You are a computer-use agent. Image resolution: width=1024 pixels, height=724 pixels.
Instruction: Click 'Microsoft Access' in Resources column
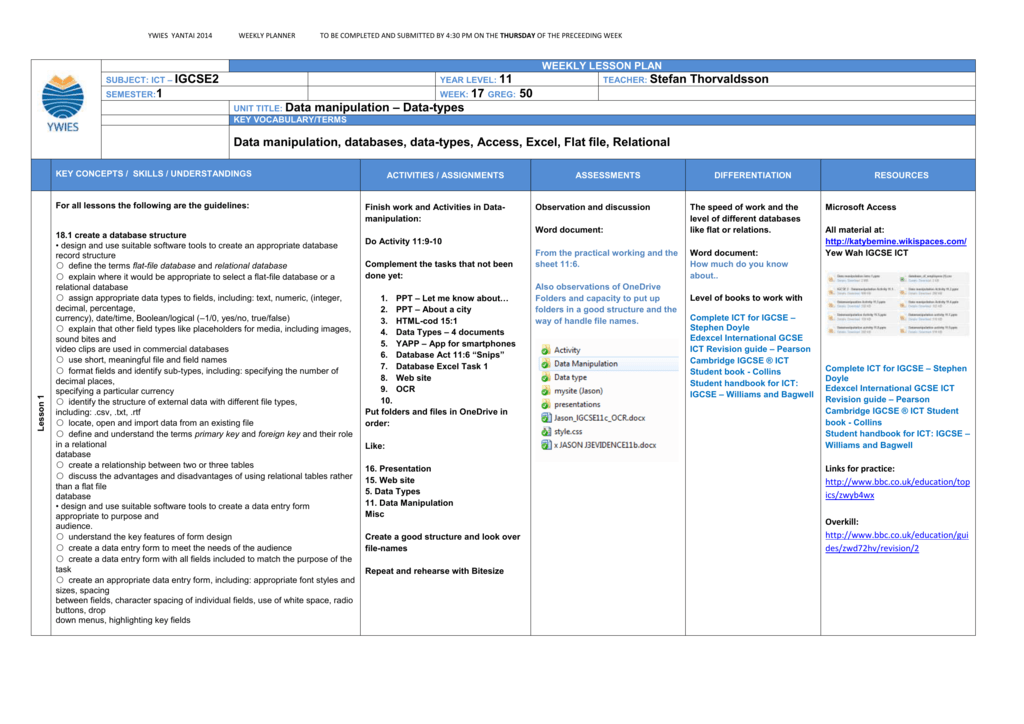point(860,208)
